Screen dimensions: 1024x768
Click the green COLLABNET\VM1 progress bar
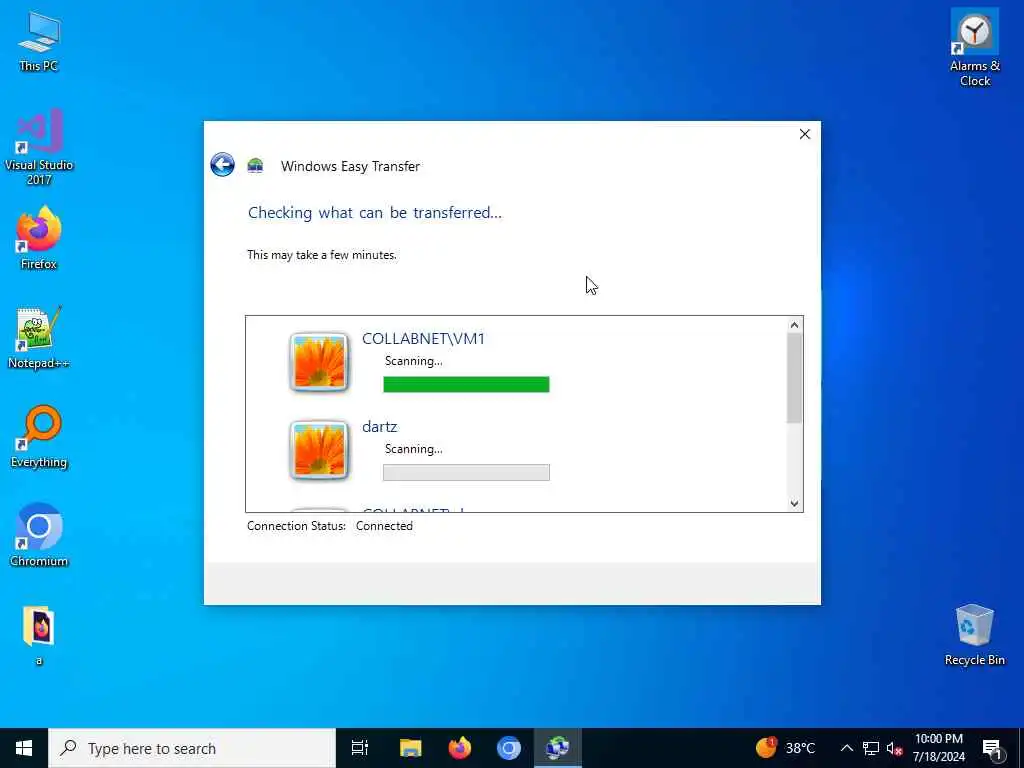pyautogui.click(x=466, y=385)
